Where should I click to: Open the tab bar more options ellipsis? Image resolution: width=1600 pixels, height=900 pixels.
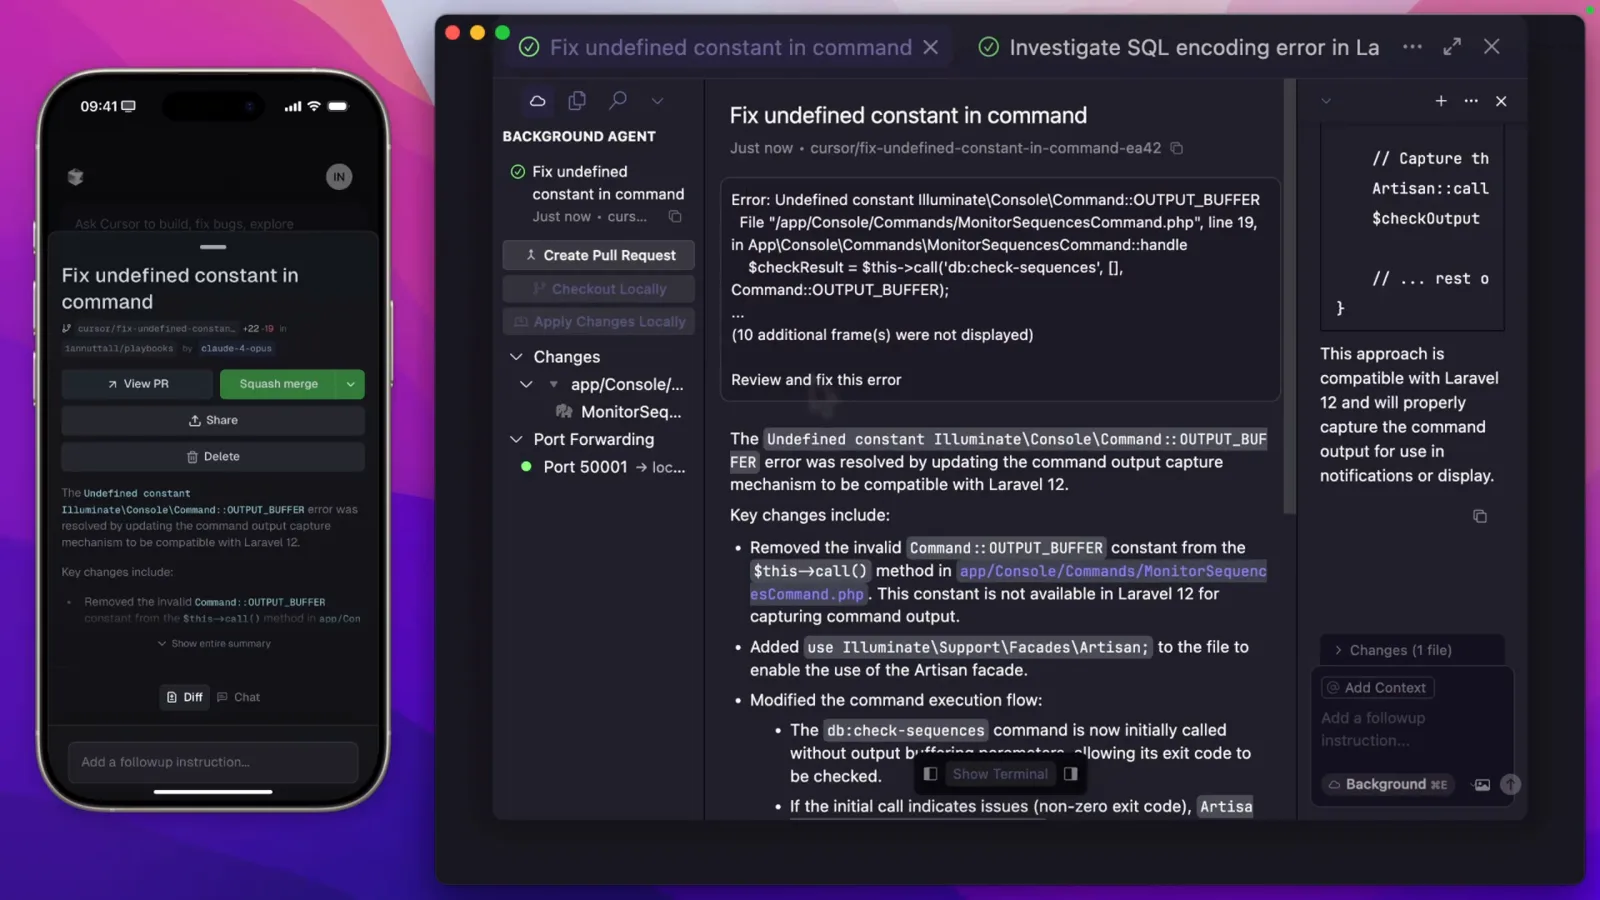pos(1412,46)
